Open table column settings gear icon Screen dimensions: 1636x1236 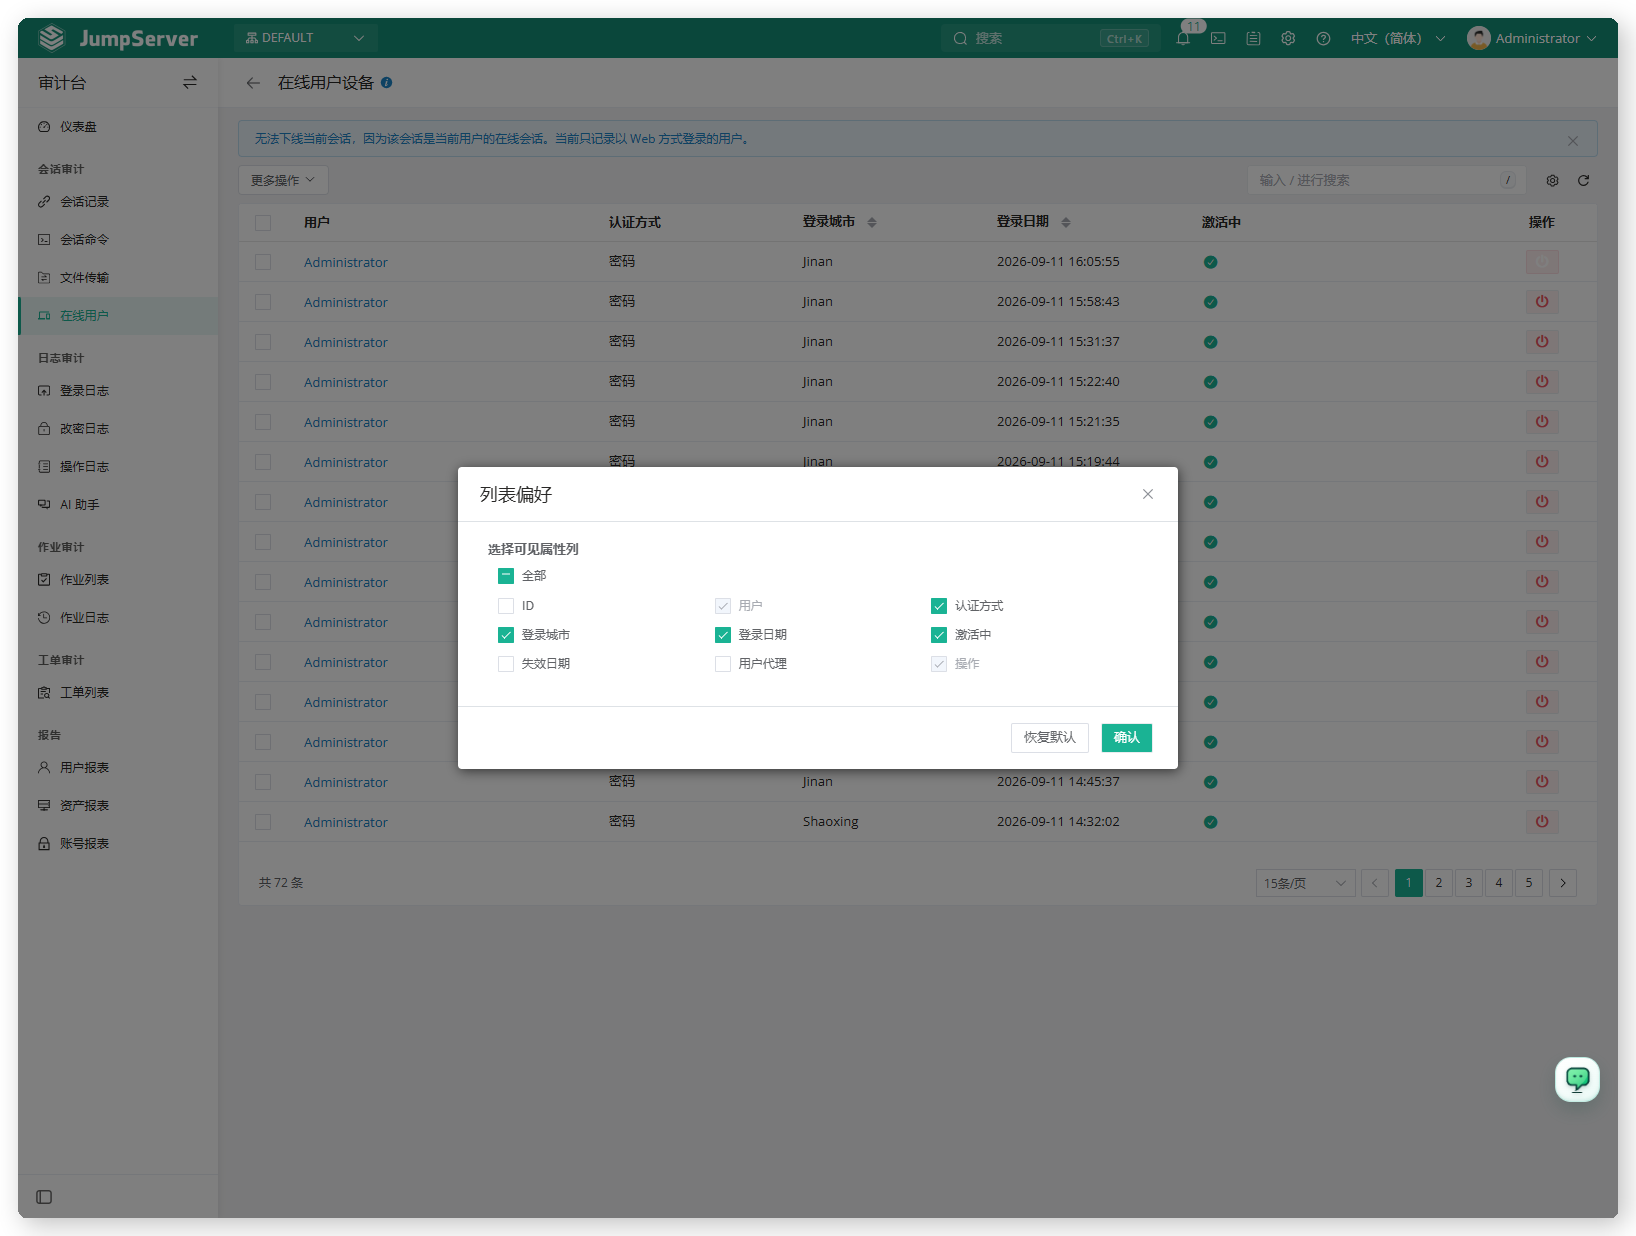(x=1552, y=181)
